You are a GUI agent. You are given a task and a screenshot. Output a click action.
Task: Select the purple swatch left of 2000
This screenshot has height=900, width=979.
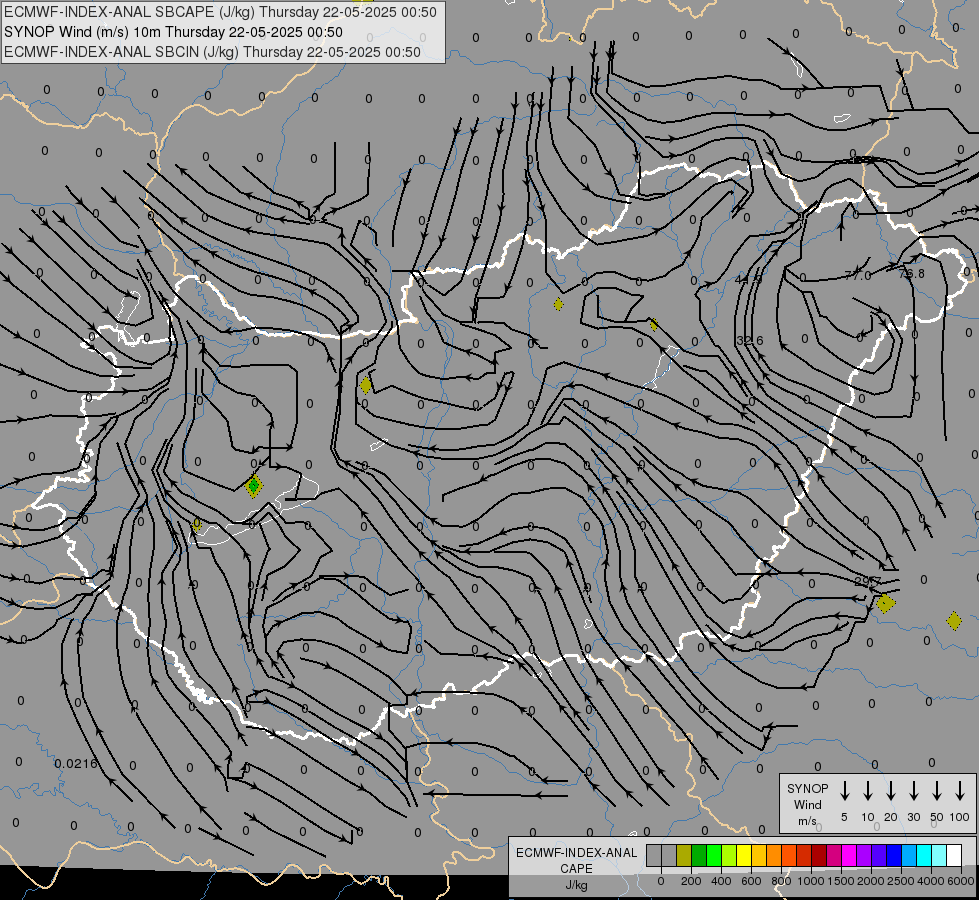click(x=865, y=856)
